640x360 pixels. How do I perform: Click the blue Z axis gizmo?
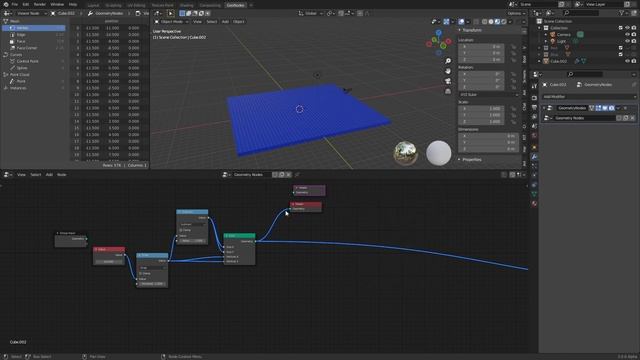pyautogui.click(x=438, y=33)
